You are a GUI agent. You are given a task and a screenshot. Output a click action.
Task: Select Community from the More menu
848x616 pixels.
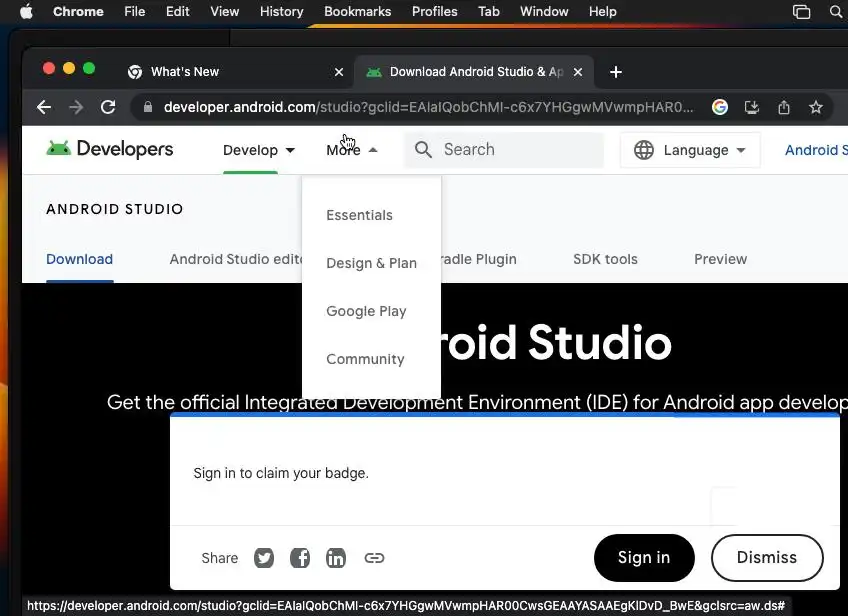pos(365,359)
